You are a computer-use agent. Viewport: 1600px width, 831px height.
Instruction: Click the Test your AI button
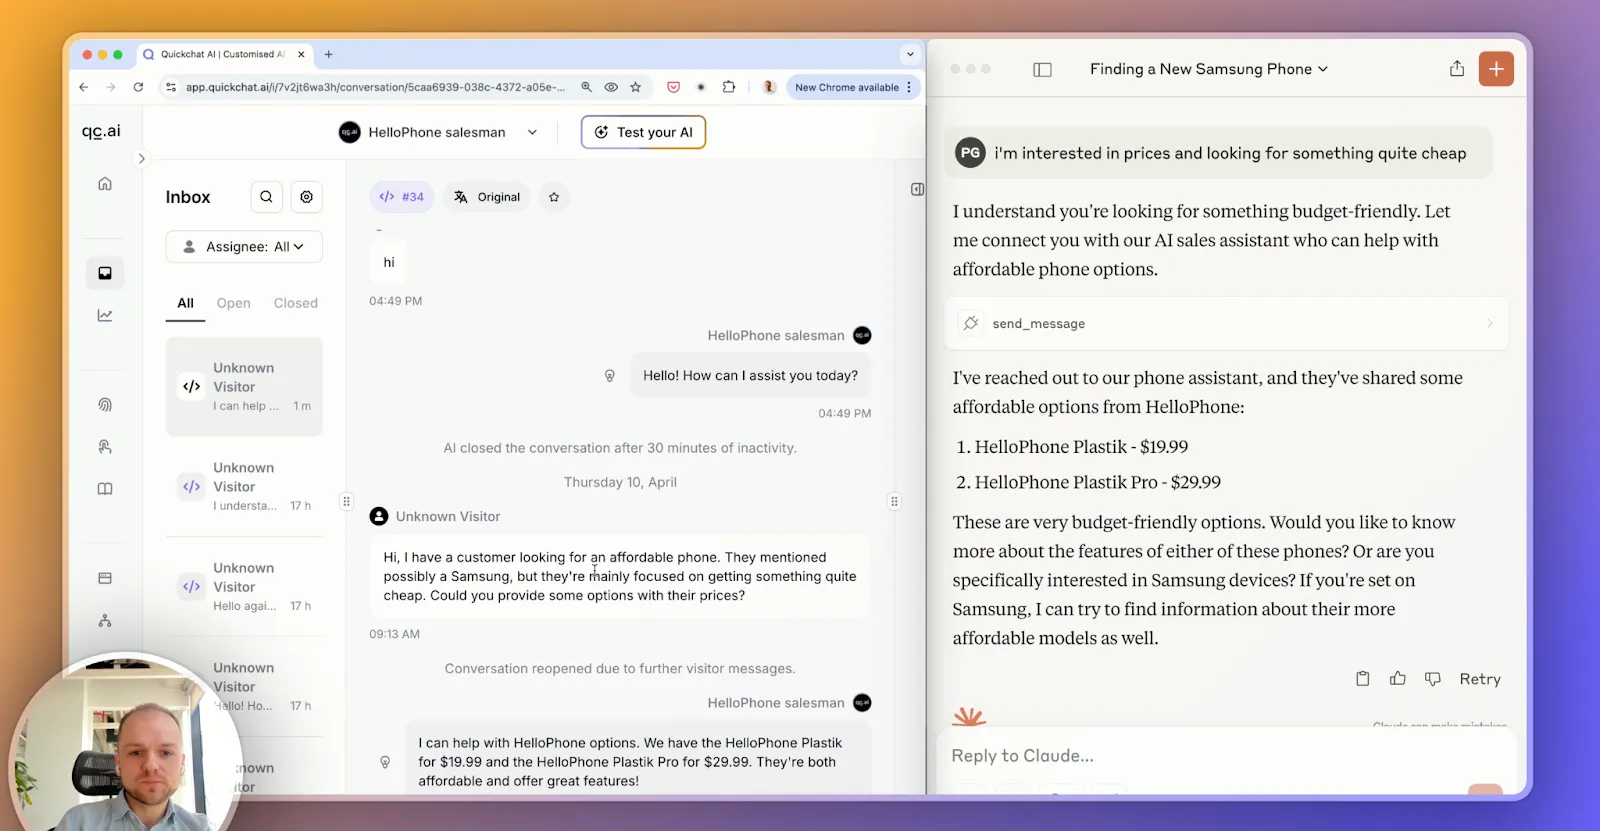click(643, 132)
